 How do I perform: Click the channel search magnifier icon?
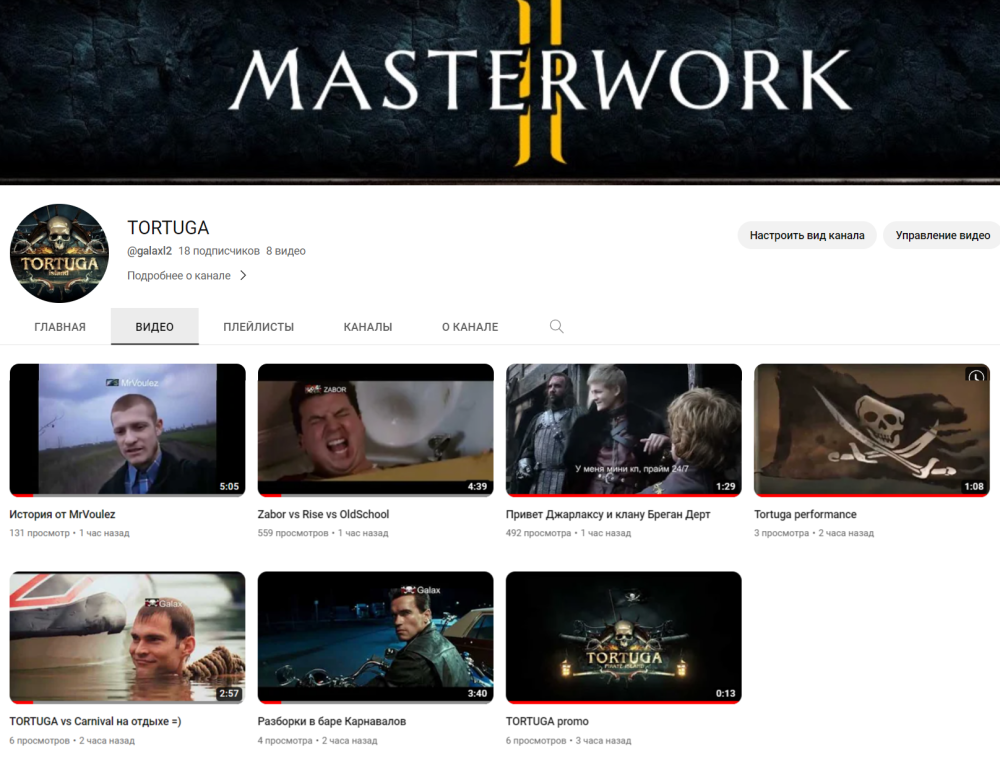[x=557, y=327]
